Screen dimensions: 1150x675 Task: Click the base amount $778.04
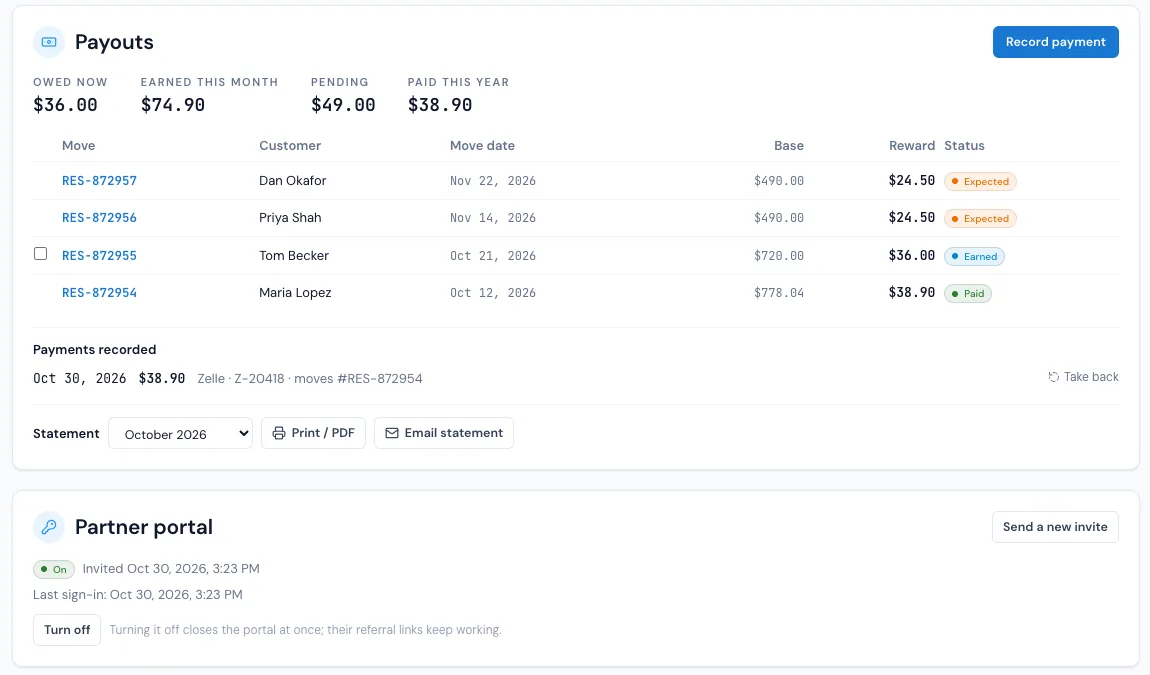[779, 293]
